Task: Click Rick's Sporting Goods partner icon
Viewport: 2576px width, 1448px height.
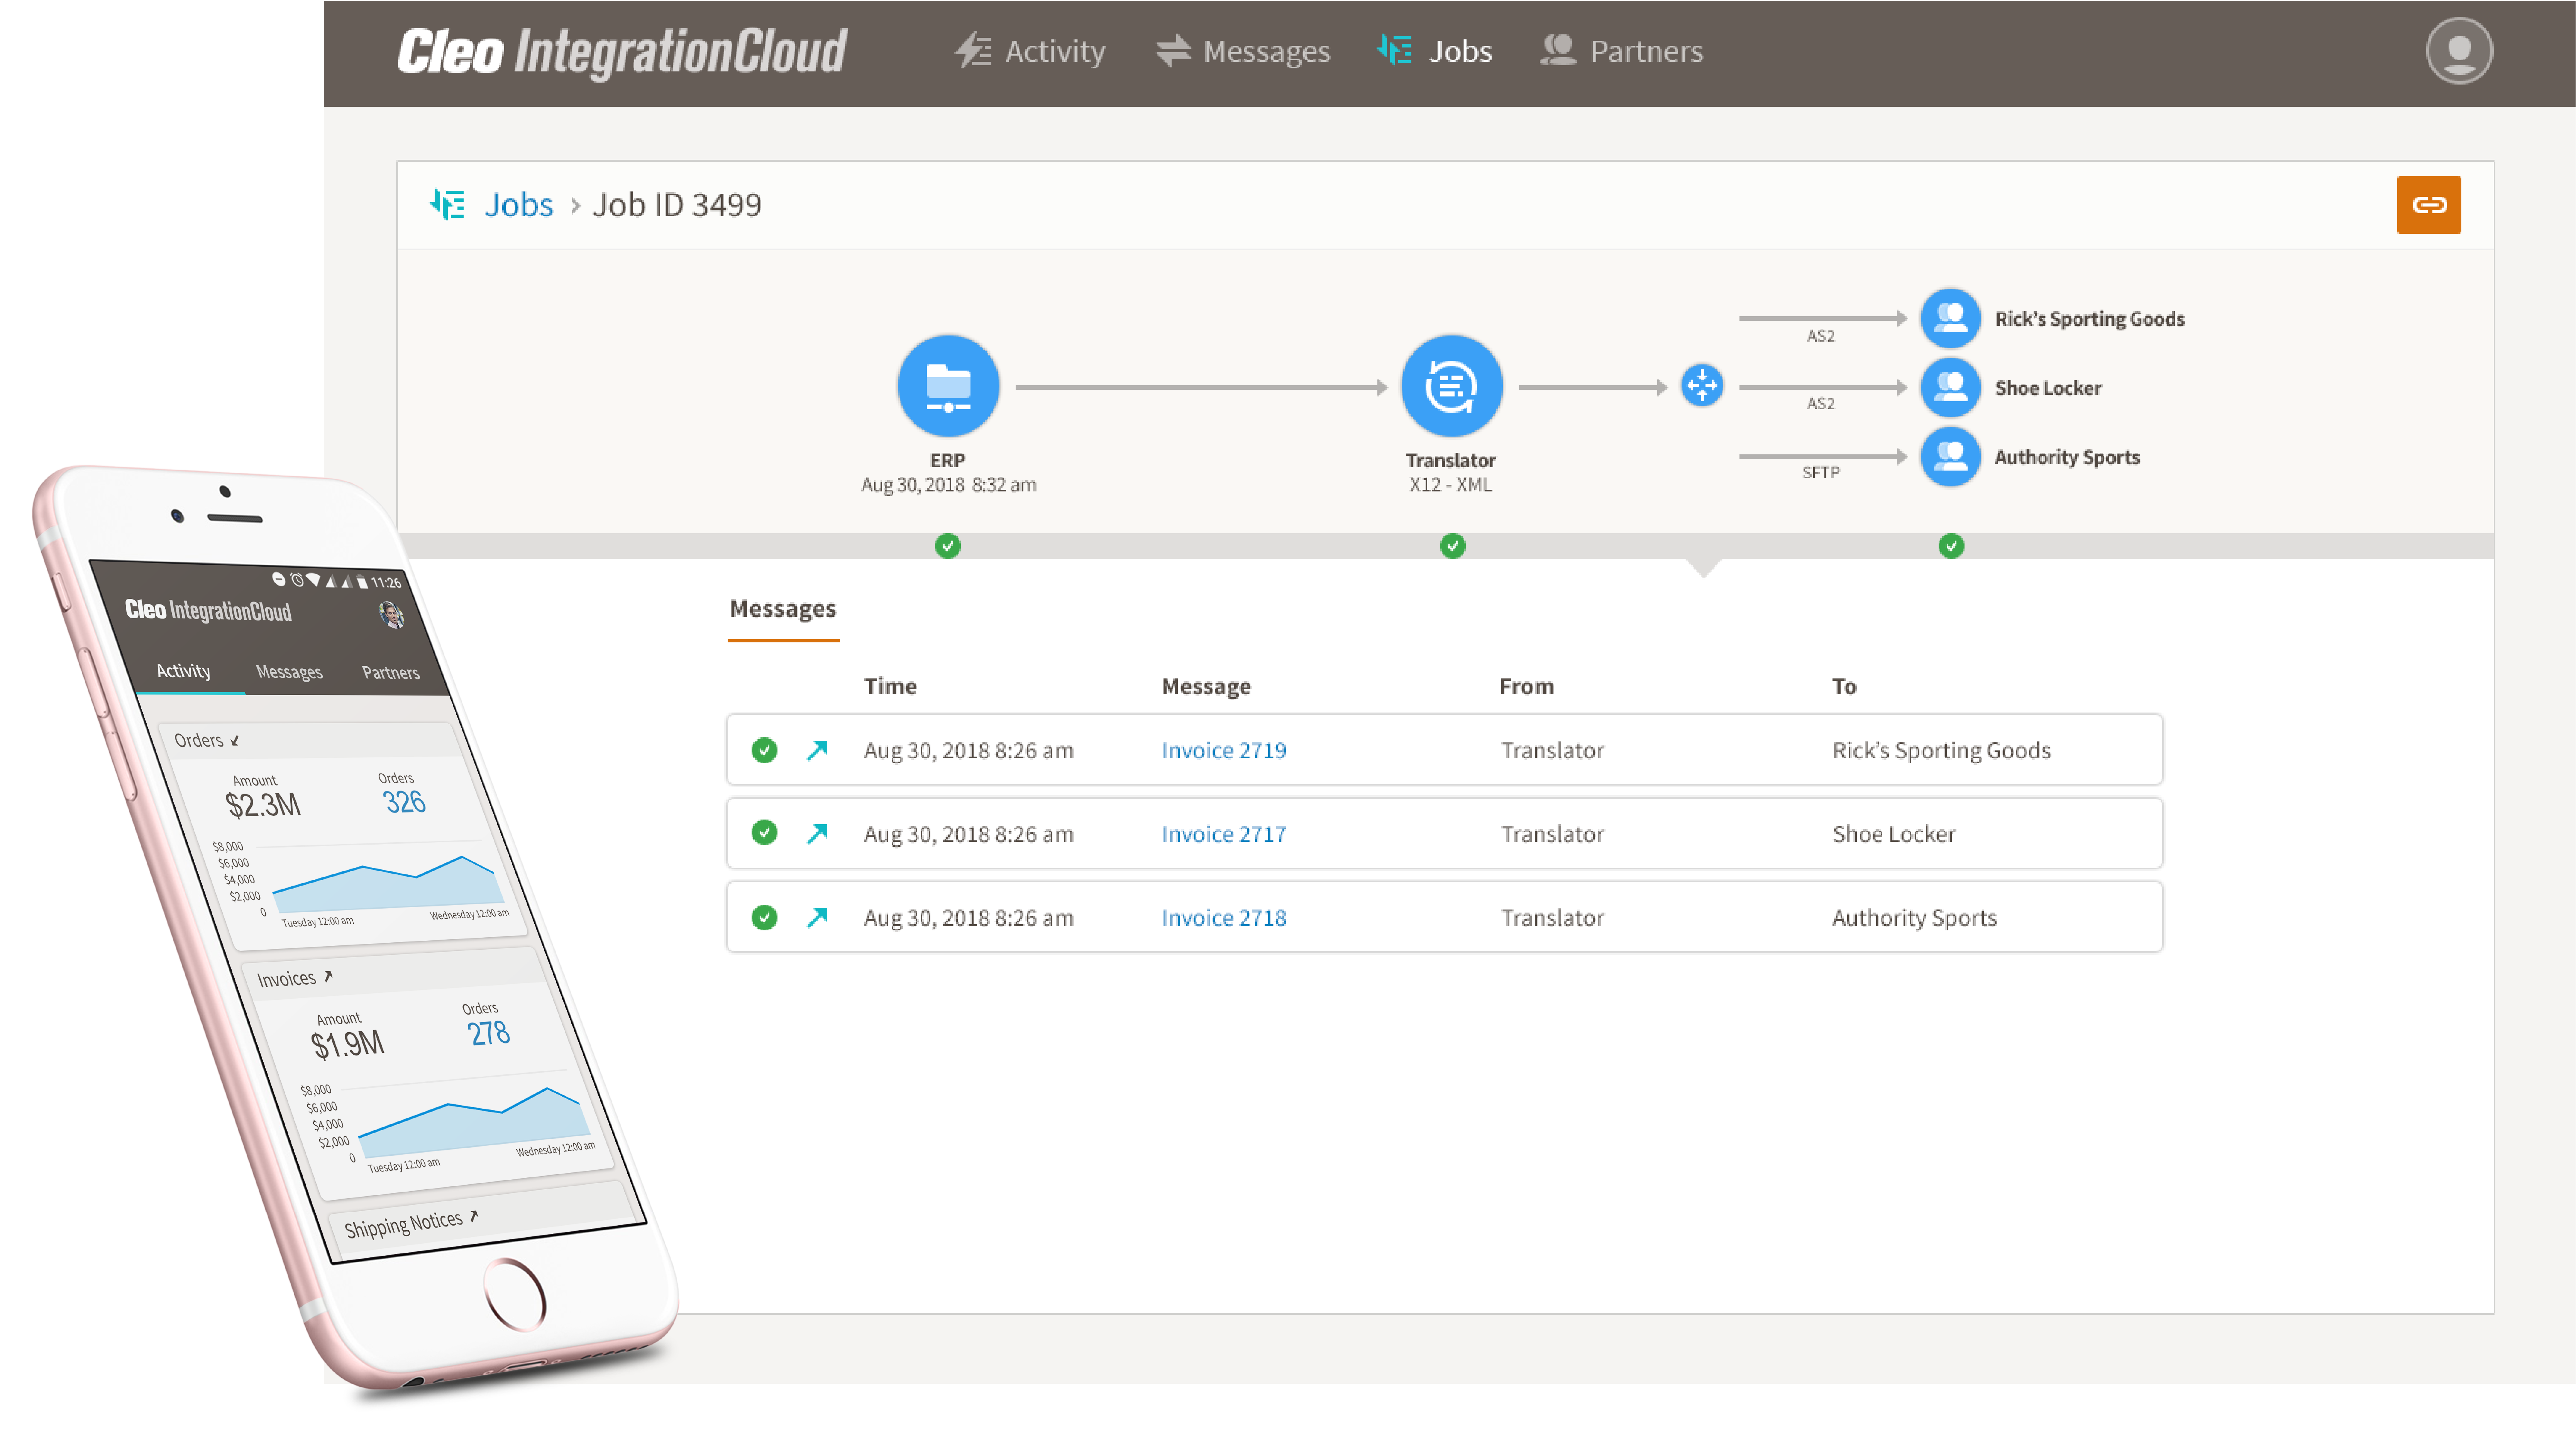Action: click(1950, 318)
